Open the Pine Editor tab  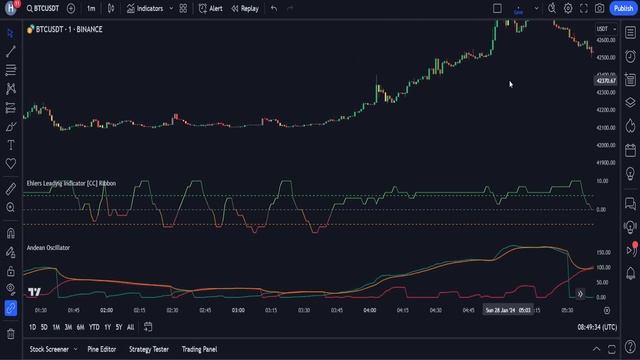tap(102, 349)
